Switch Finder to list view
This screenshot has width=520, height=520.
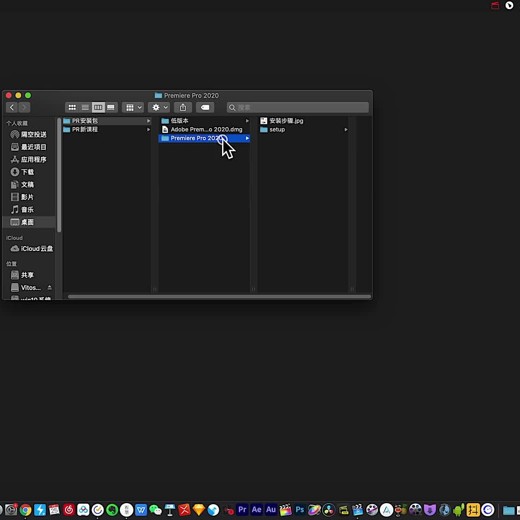[x=85, y=107]
